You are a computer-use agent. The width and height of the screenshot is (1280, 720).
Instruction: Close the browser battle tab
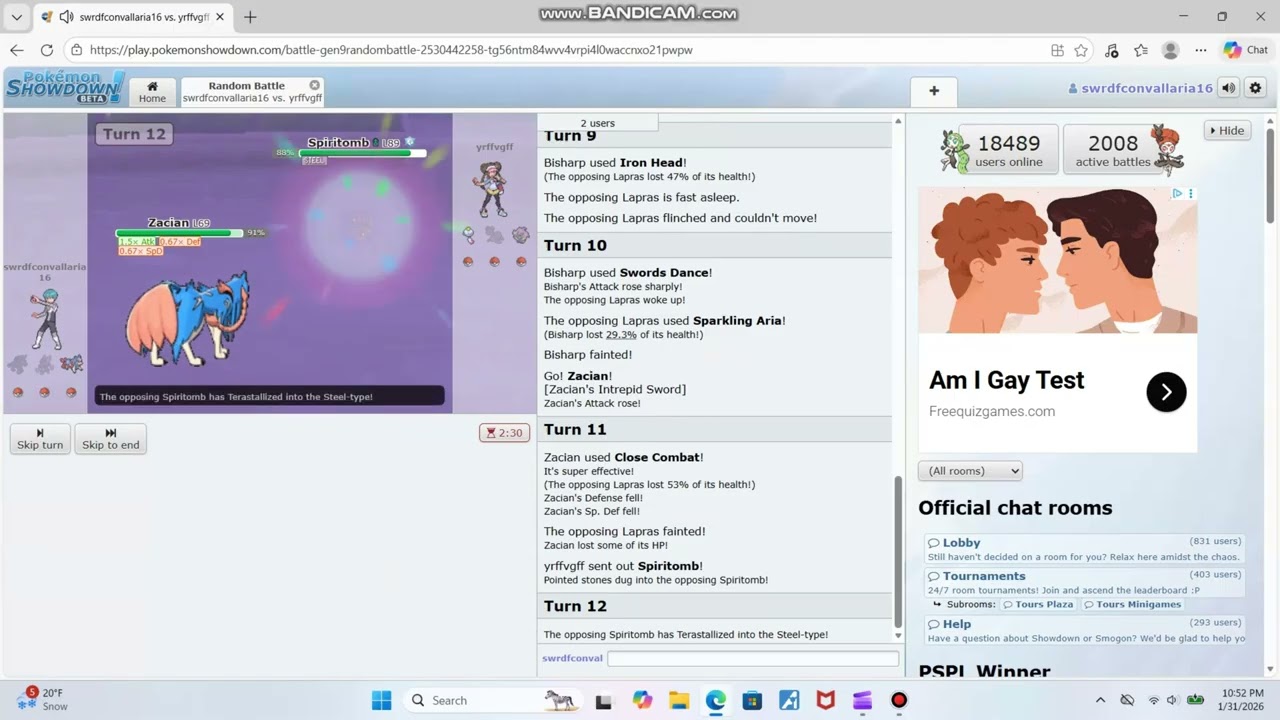(x=219, y=17)
